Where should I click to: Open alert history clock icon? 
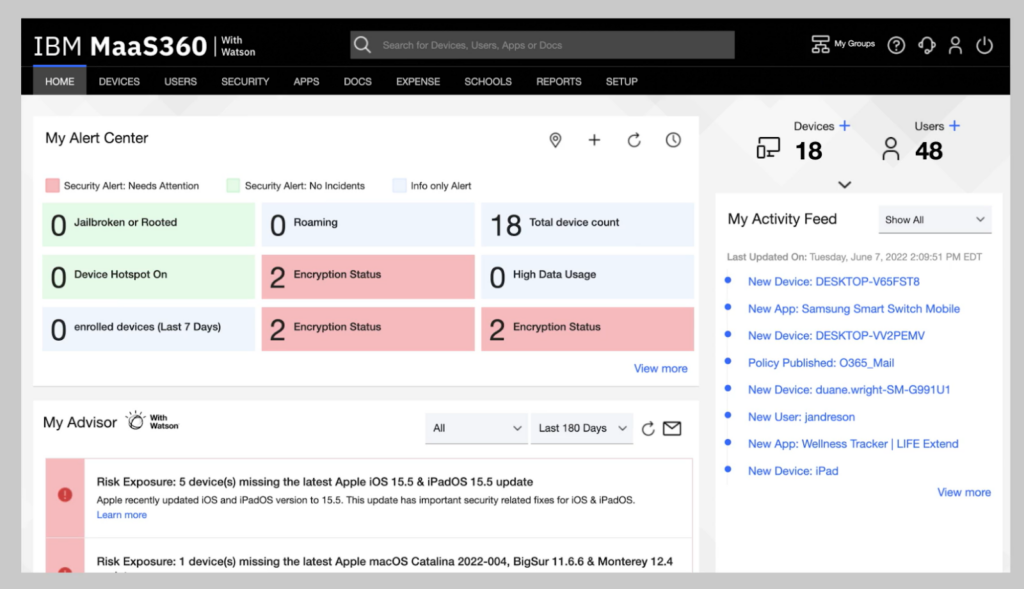click(673, 140)
